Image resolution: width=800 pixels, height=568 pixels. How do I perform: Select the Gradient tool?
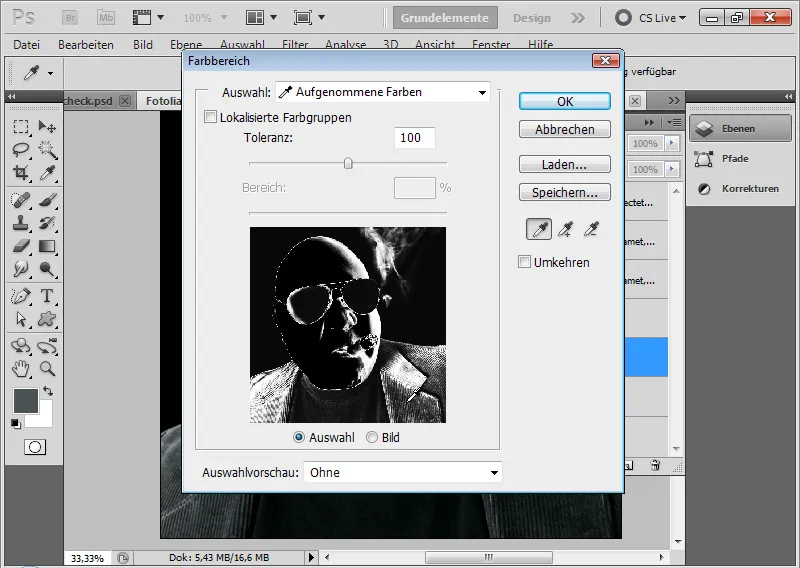(47, 246)
